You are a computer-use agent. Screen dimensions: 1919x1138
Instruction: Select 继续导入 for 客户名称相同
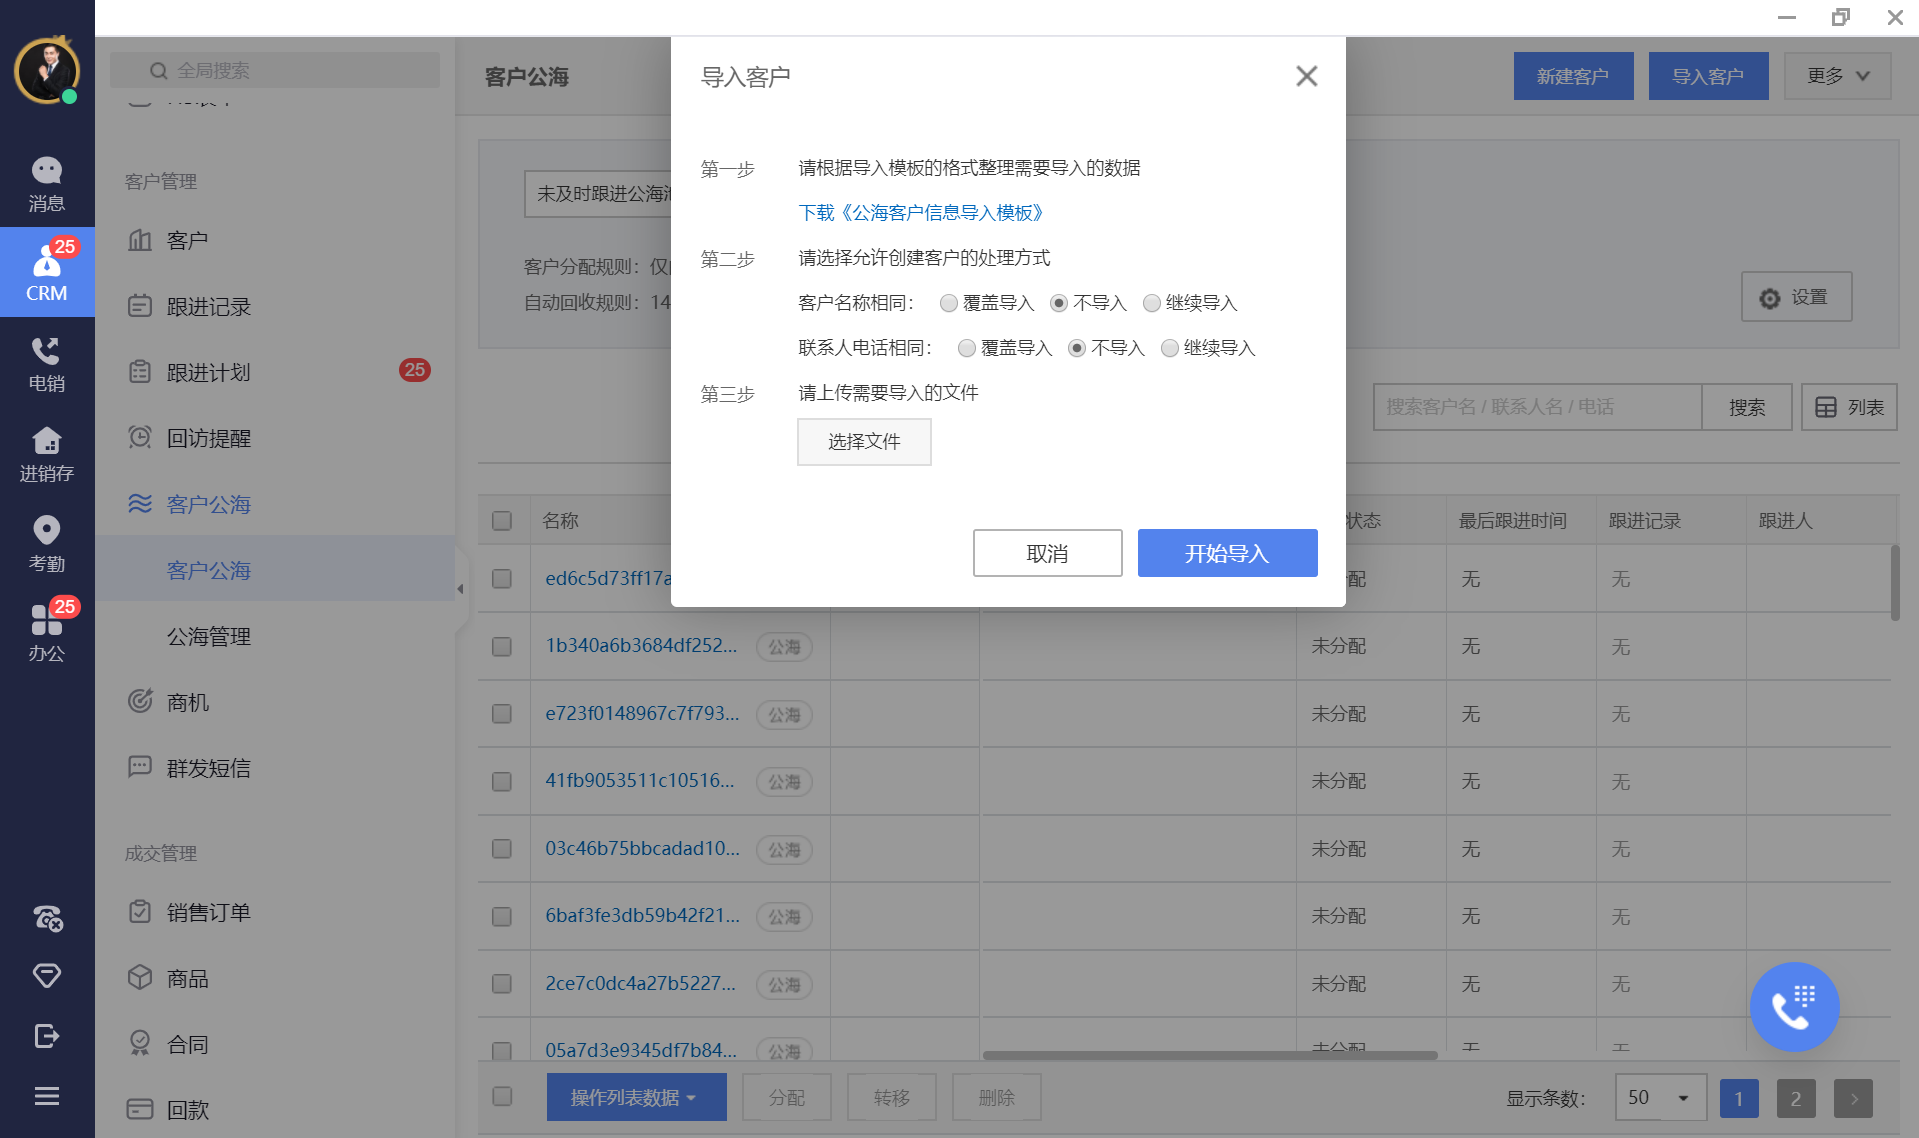[1152, 303]
